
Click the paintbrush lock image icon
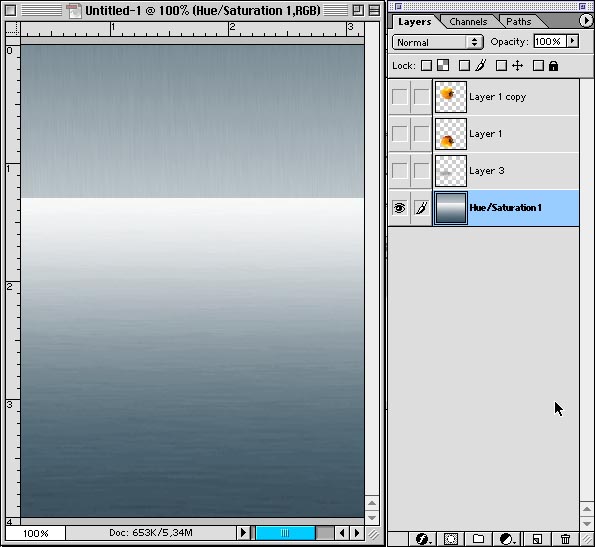tap(480, 66)
